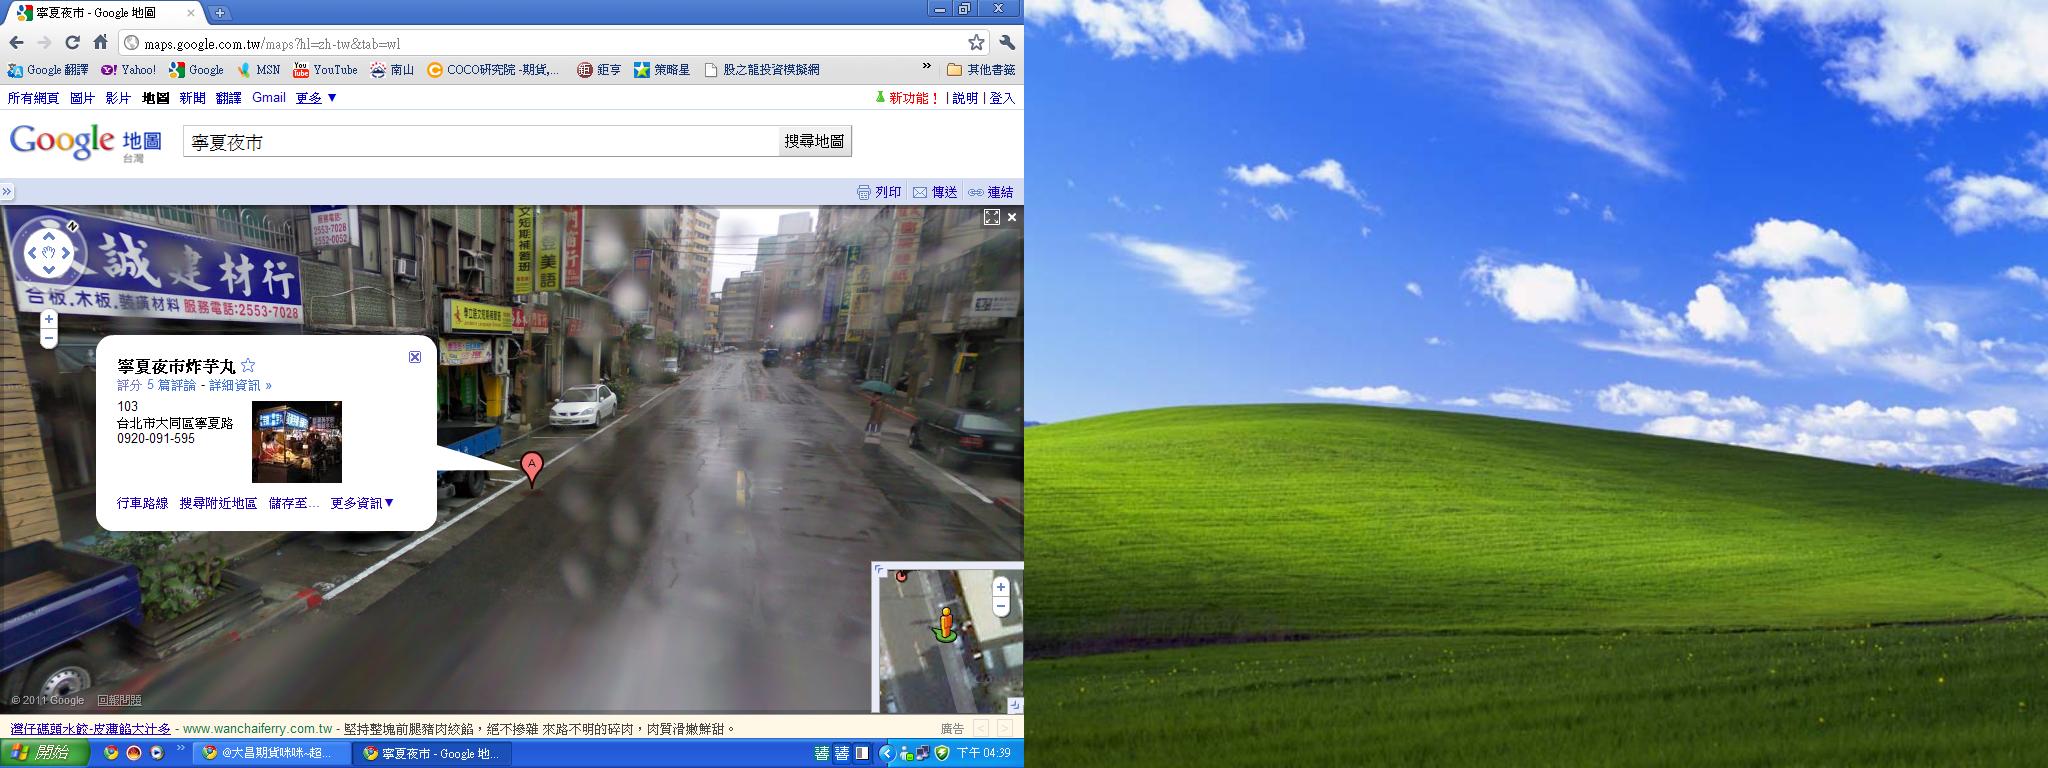
Task: Show more hidden bookmarks chevron
Action: [x=927, y=68]
